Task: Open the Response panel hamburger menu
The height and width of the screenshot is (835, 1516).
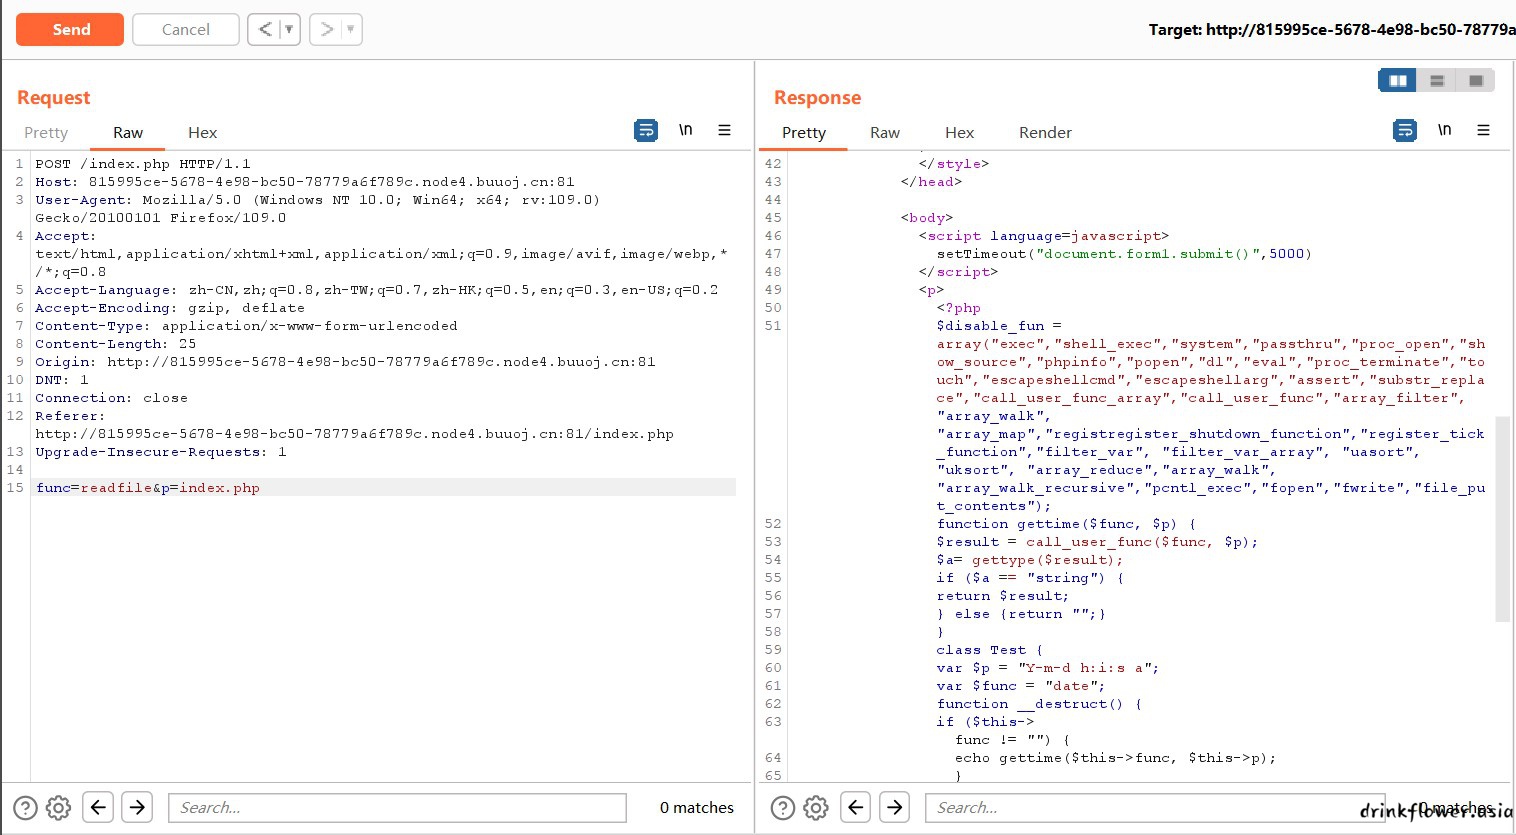Action: point(1484,130)
